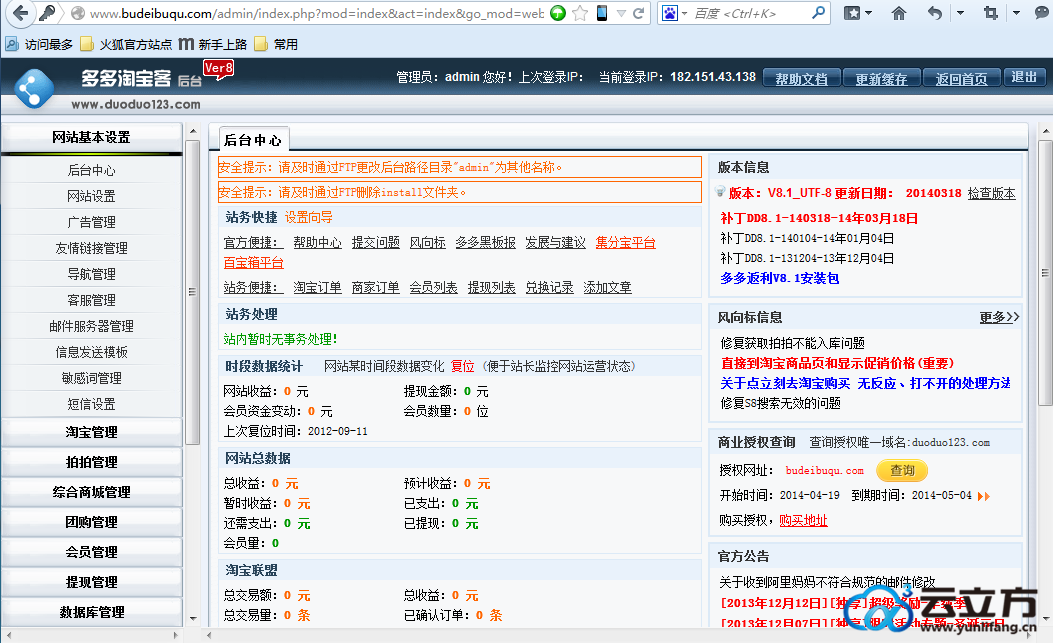Select the 后台中心 tab

pos(253,140)
